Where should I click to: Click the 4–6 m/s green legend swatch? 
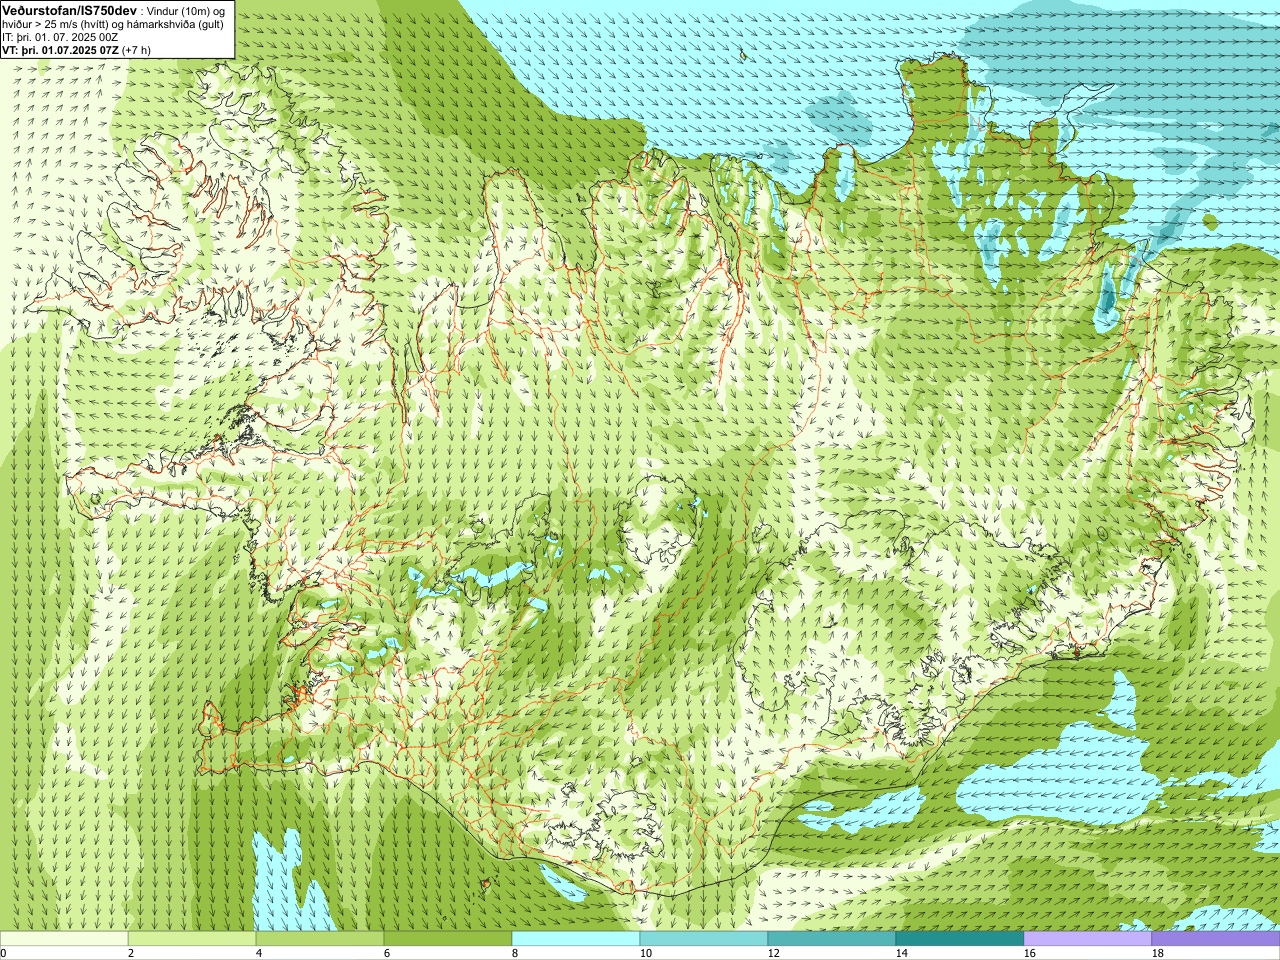point(320,939)
